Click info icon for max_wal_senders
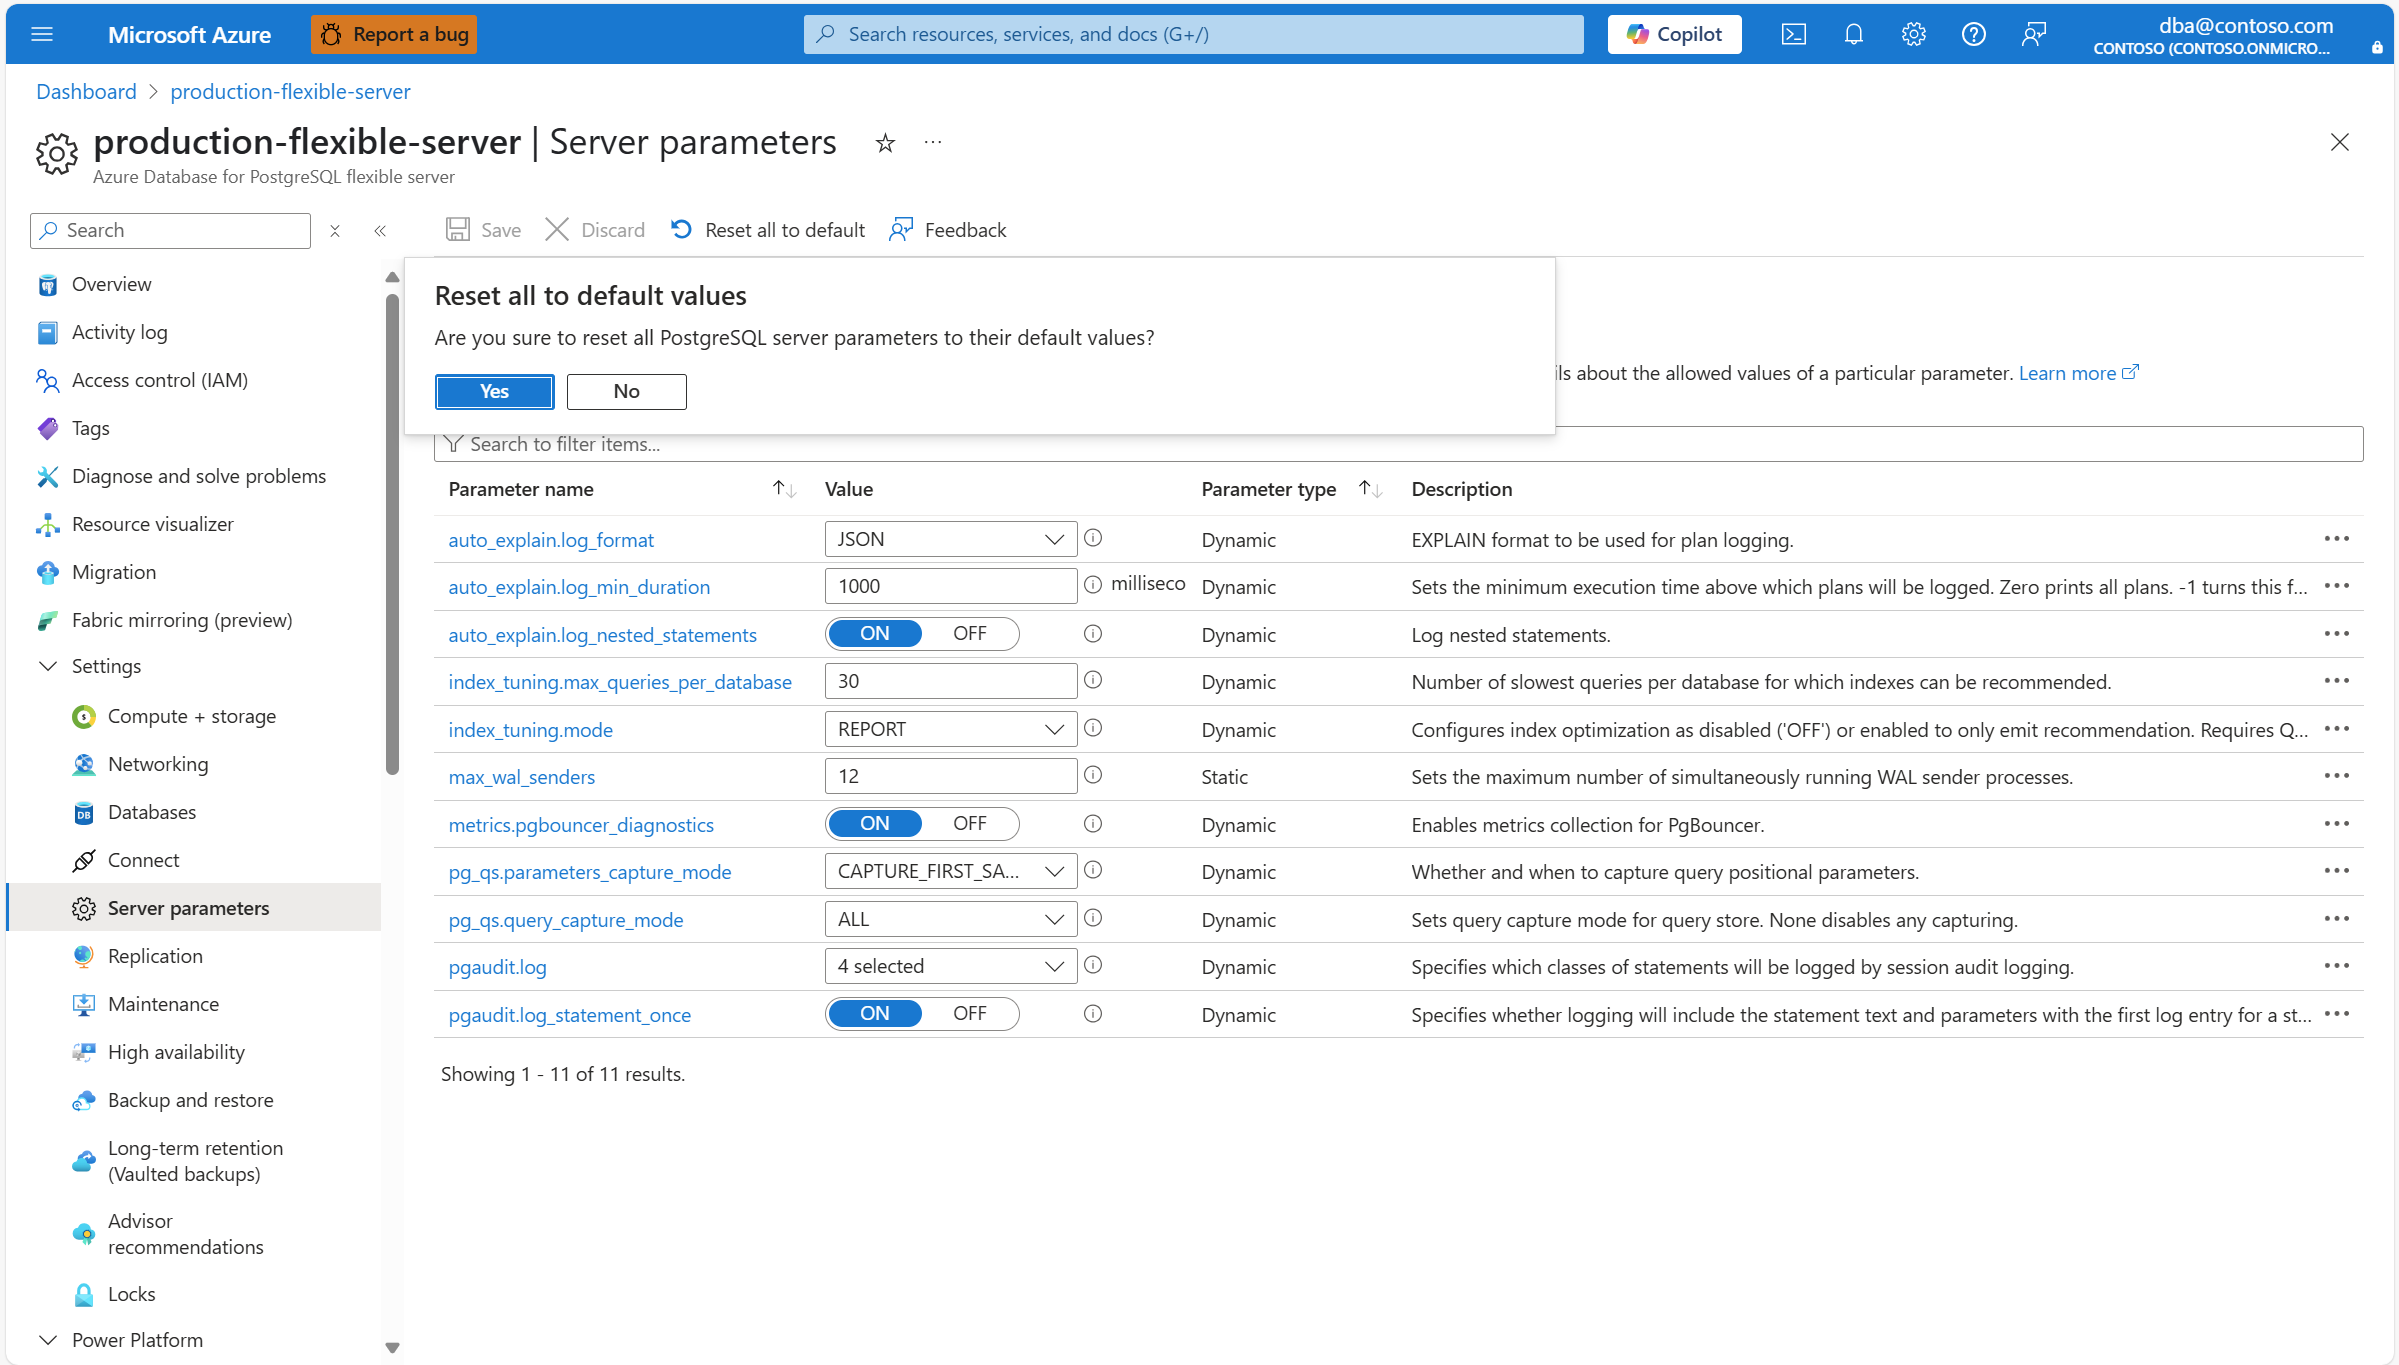The image size is (2399, 1365). click(1093, 775)
